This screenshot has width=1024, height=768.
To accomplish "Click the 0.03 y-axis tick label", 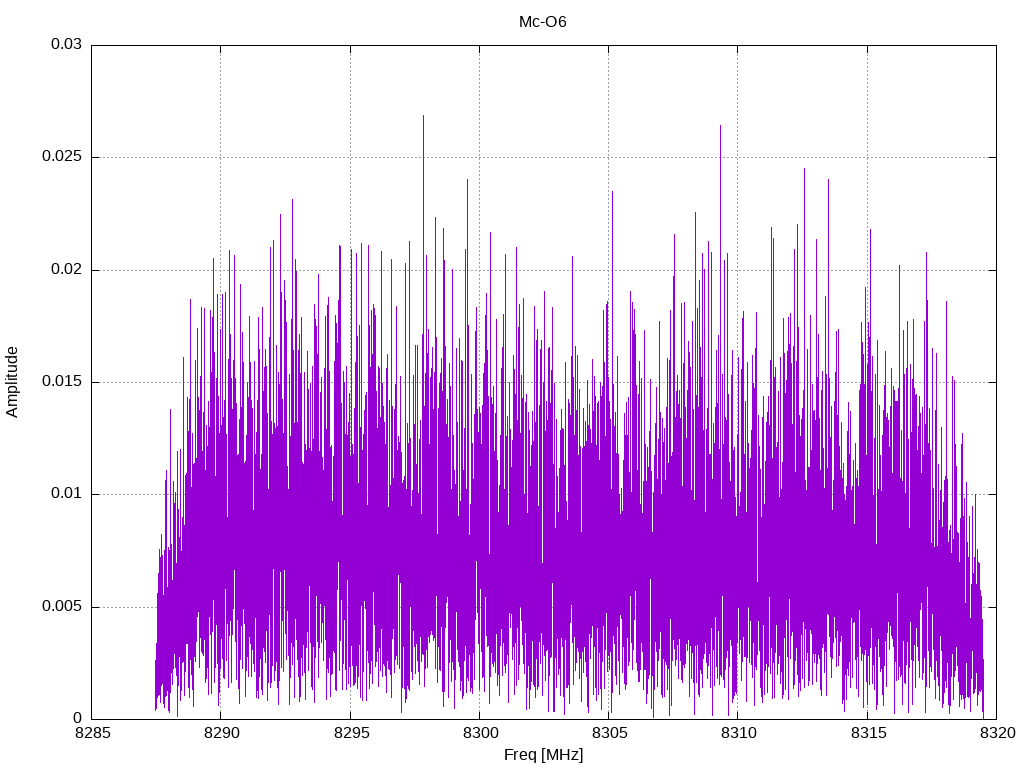I will click(67, 44).
